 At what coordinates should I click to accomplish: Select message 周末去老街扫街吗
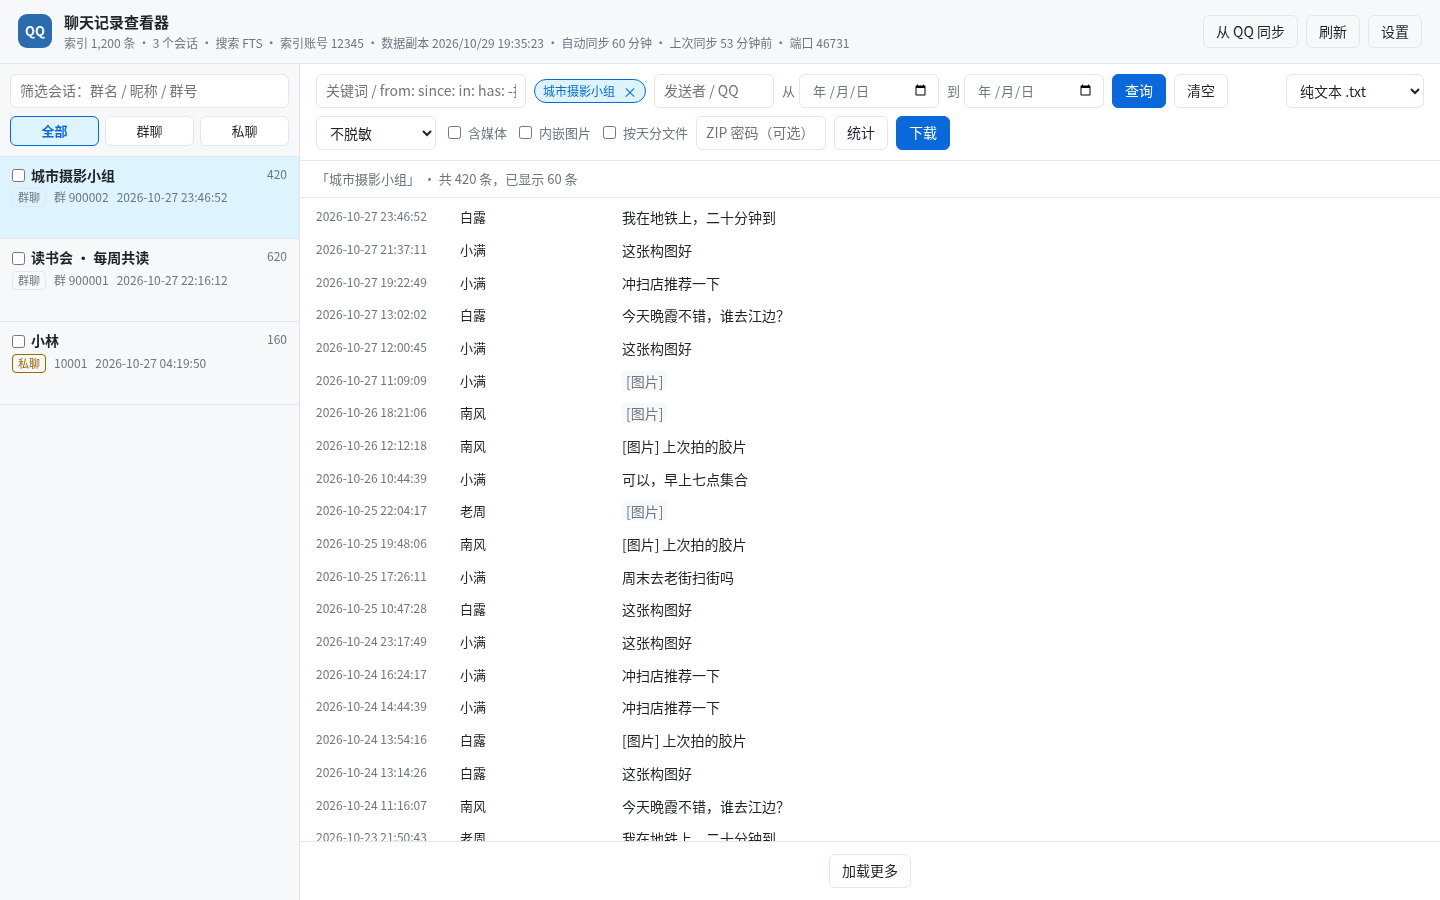tap(678, 578)
